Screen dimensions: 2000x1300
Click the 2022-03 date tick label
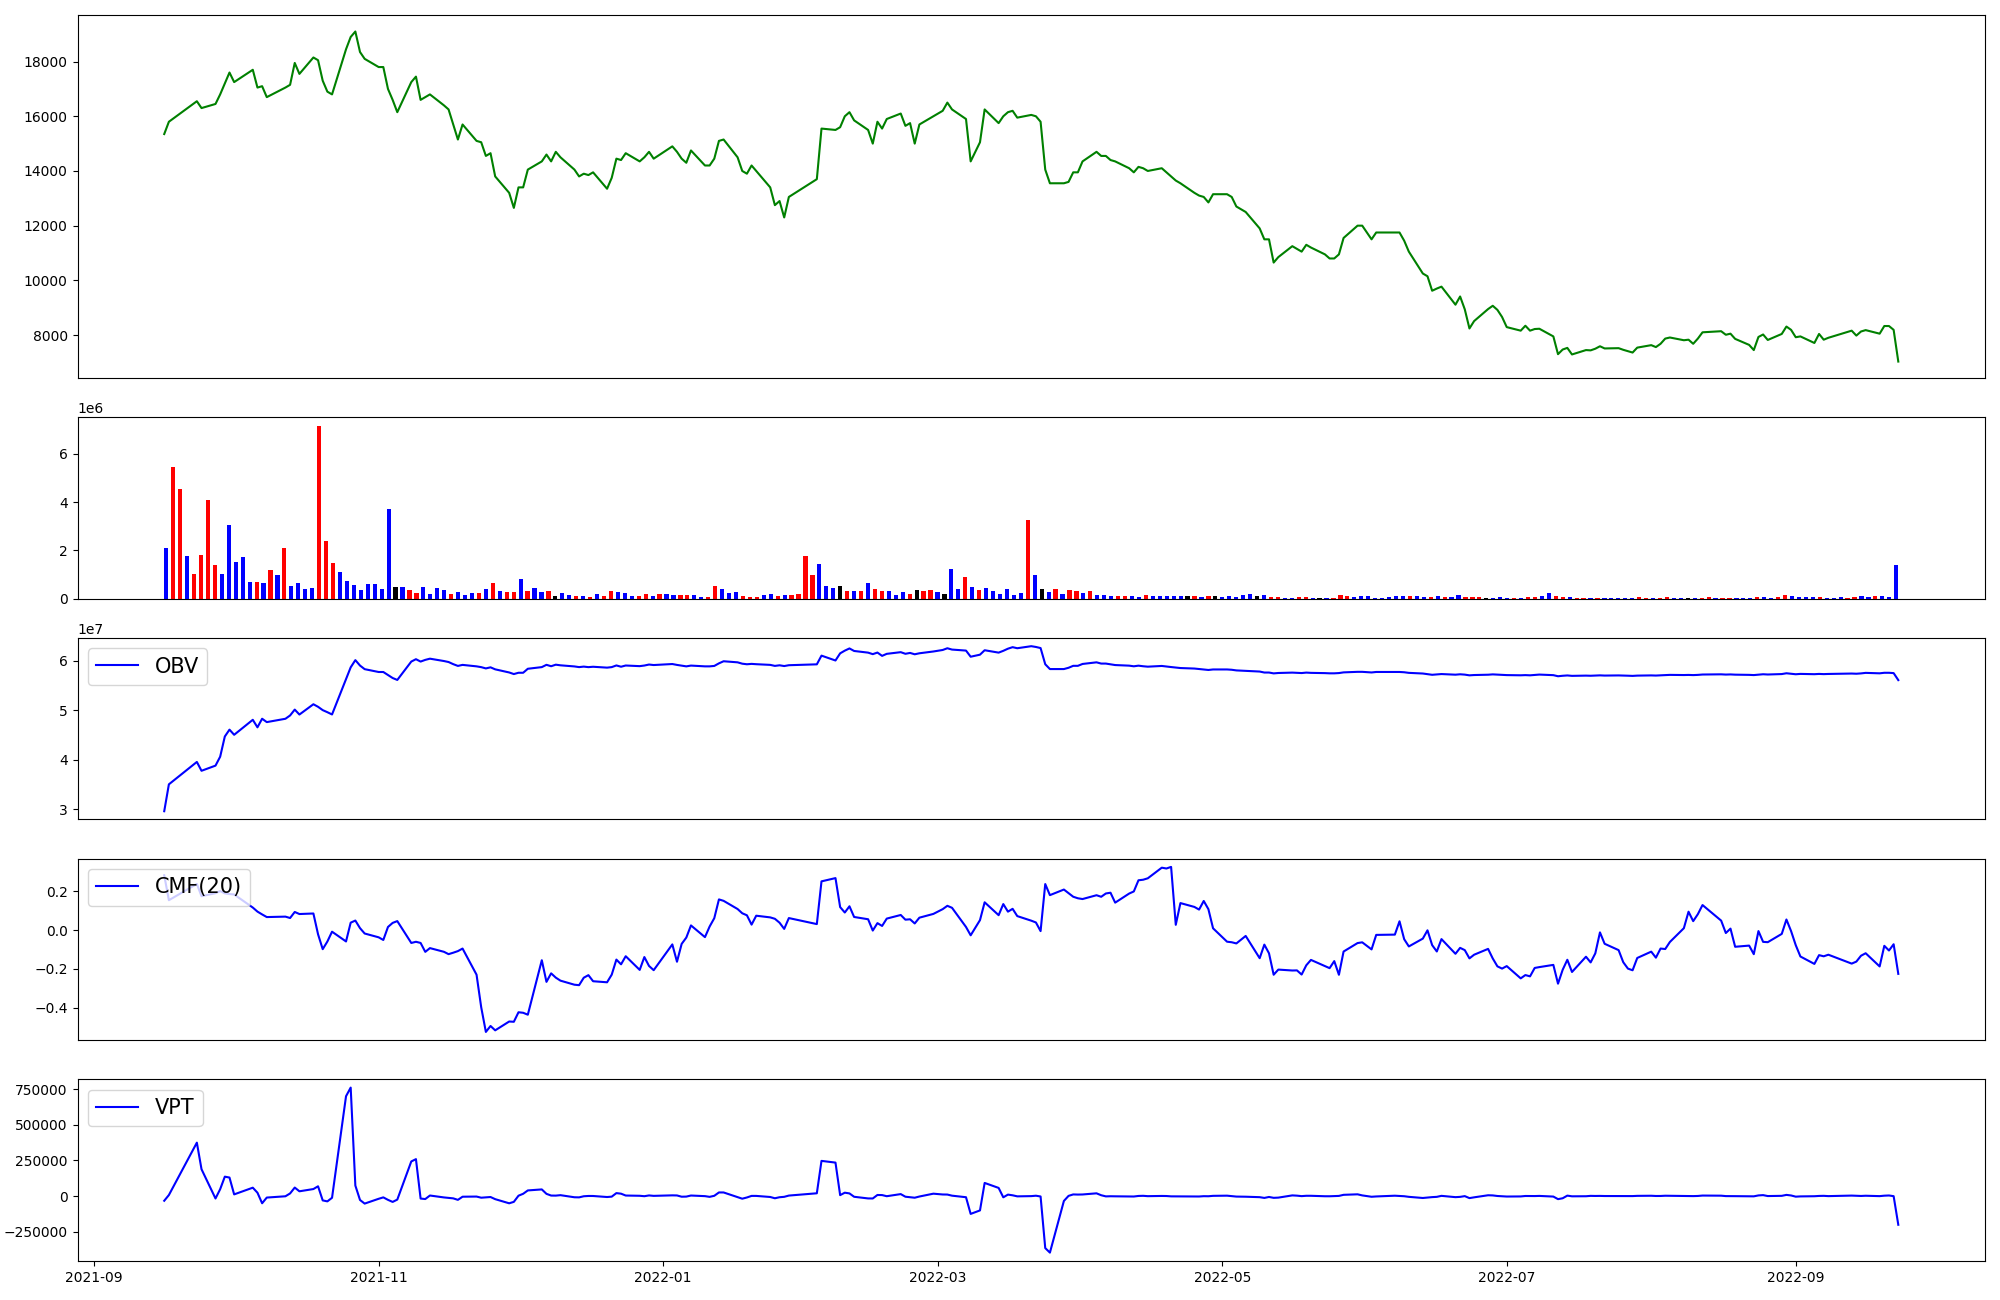(x=938, y=1277)
